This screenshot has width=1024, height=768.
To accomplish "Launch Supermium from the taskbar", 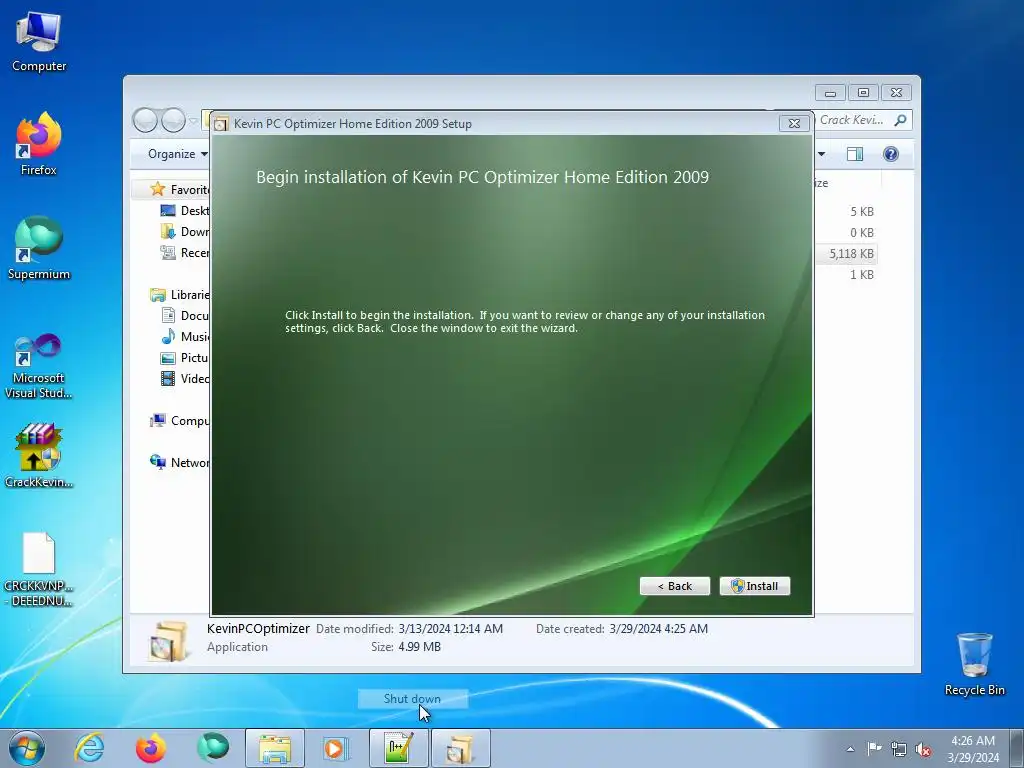I will pyautogui.click(x=213, y=748).
